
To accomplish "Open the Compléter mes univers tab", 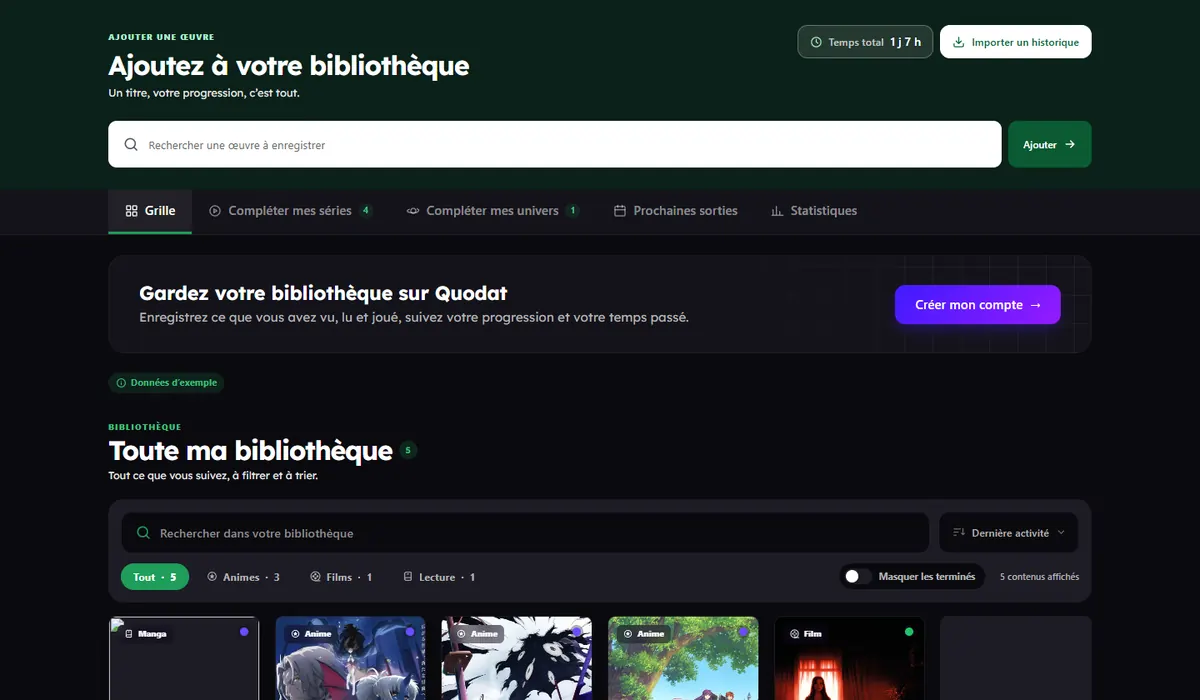I will click(492, 211).
